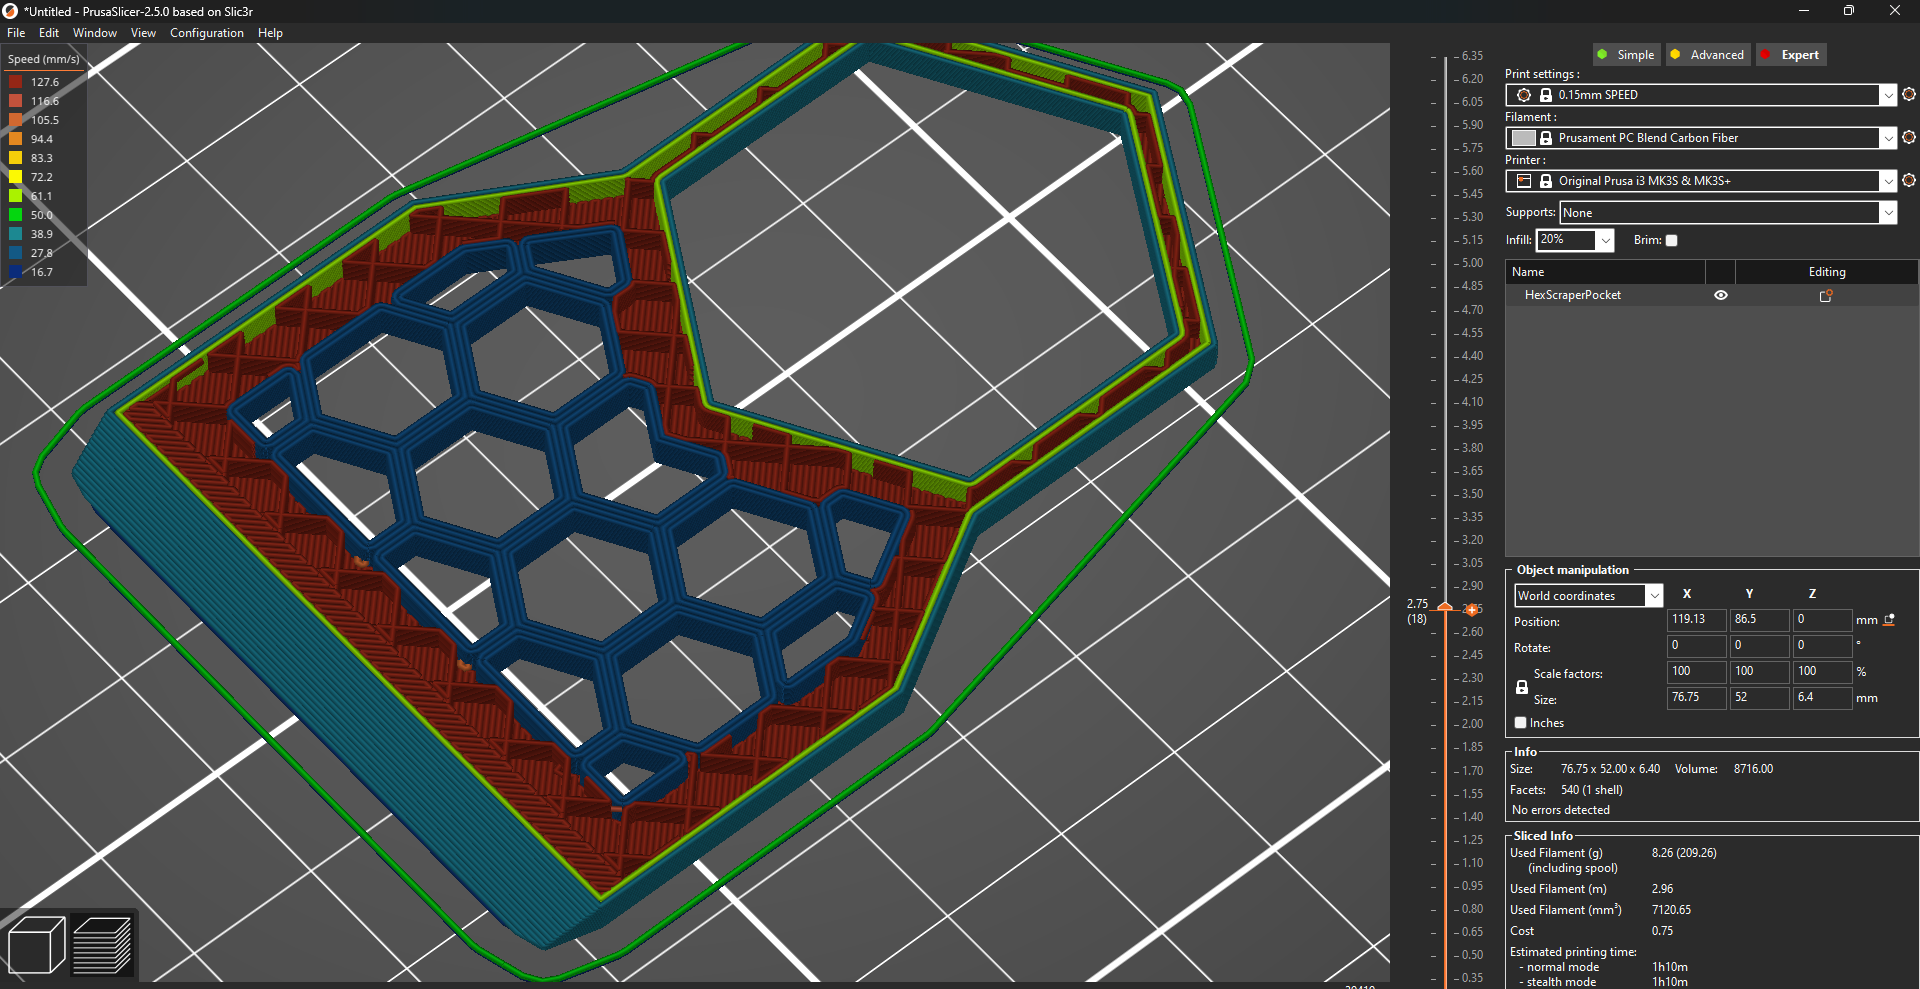Open Print settings gear beside 0.15mm SPEED
This screenshot has height=989, width=1920.
pyautogui.click(x=1909, y=94)
